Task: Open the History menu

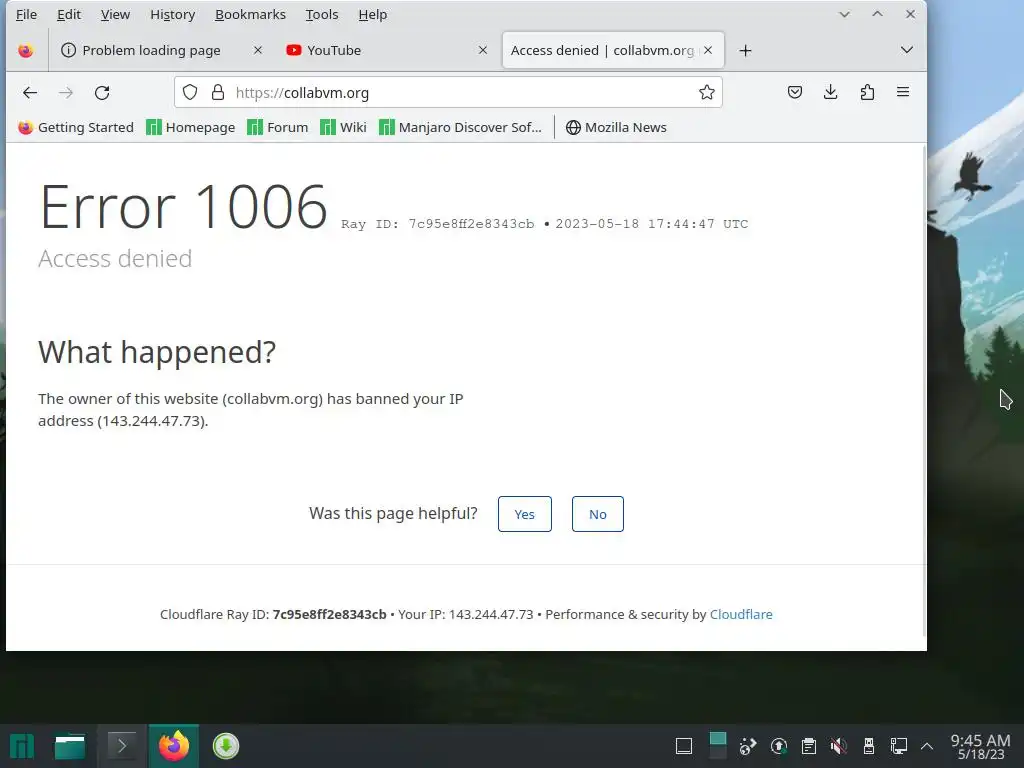Action: 172,14
